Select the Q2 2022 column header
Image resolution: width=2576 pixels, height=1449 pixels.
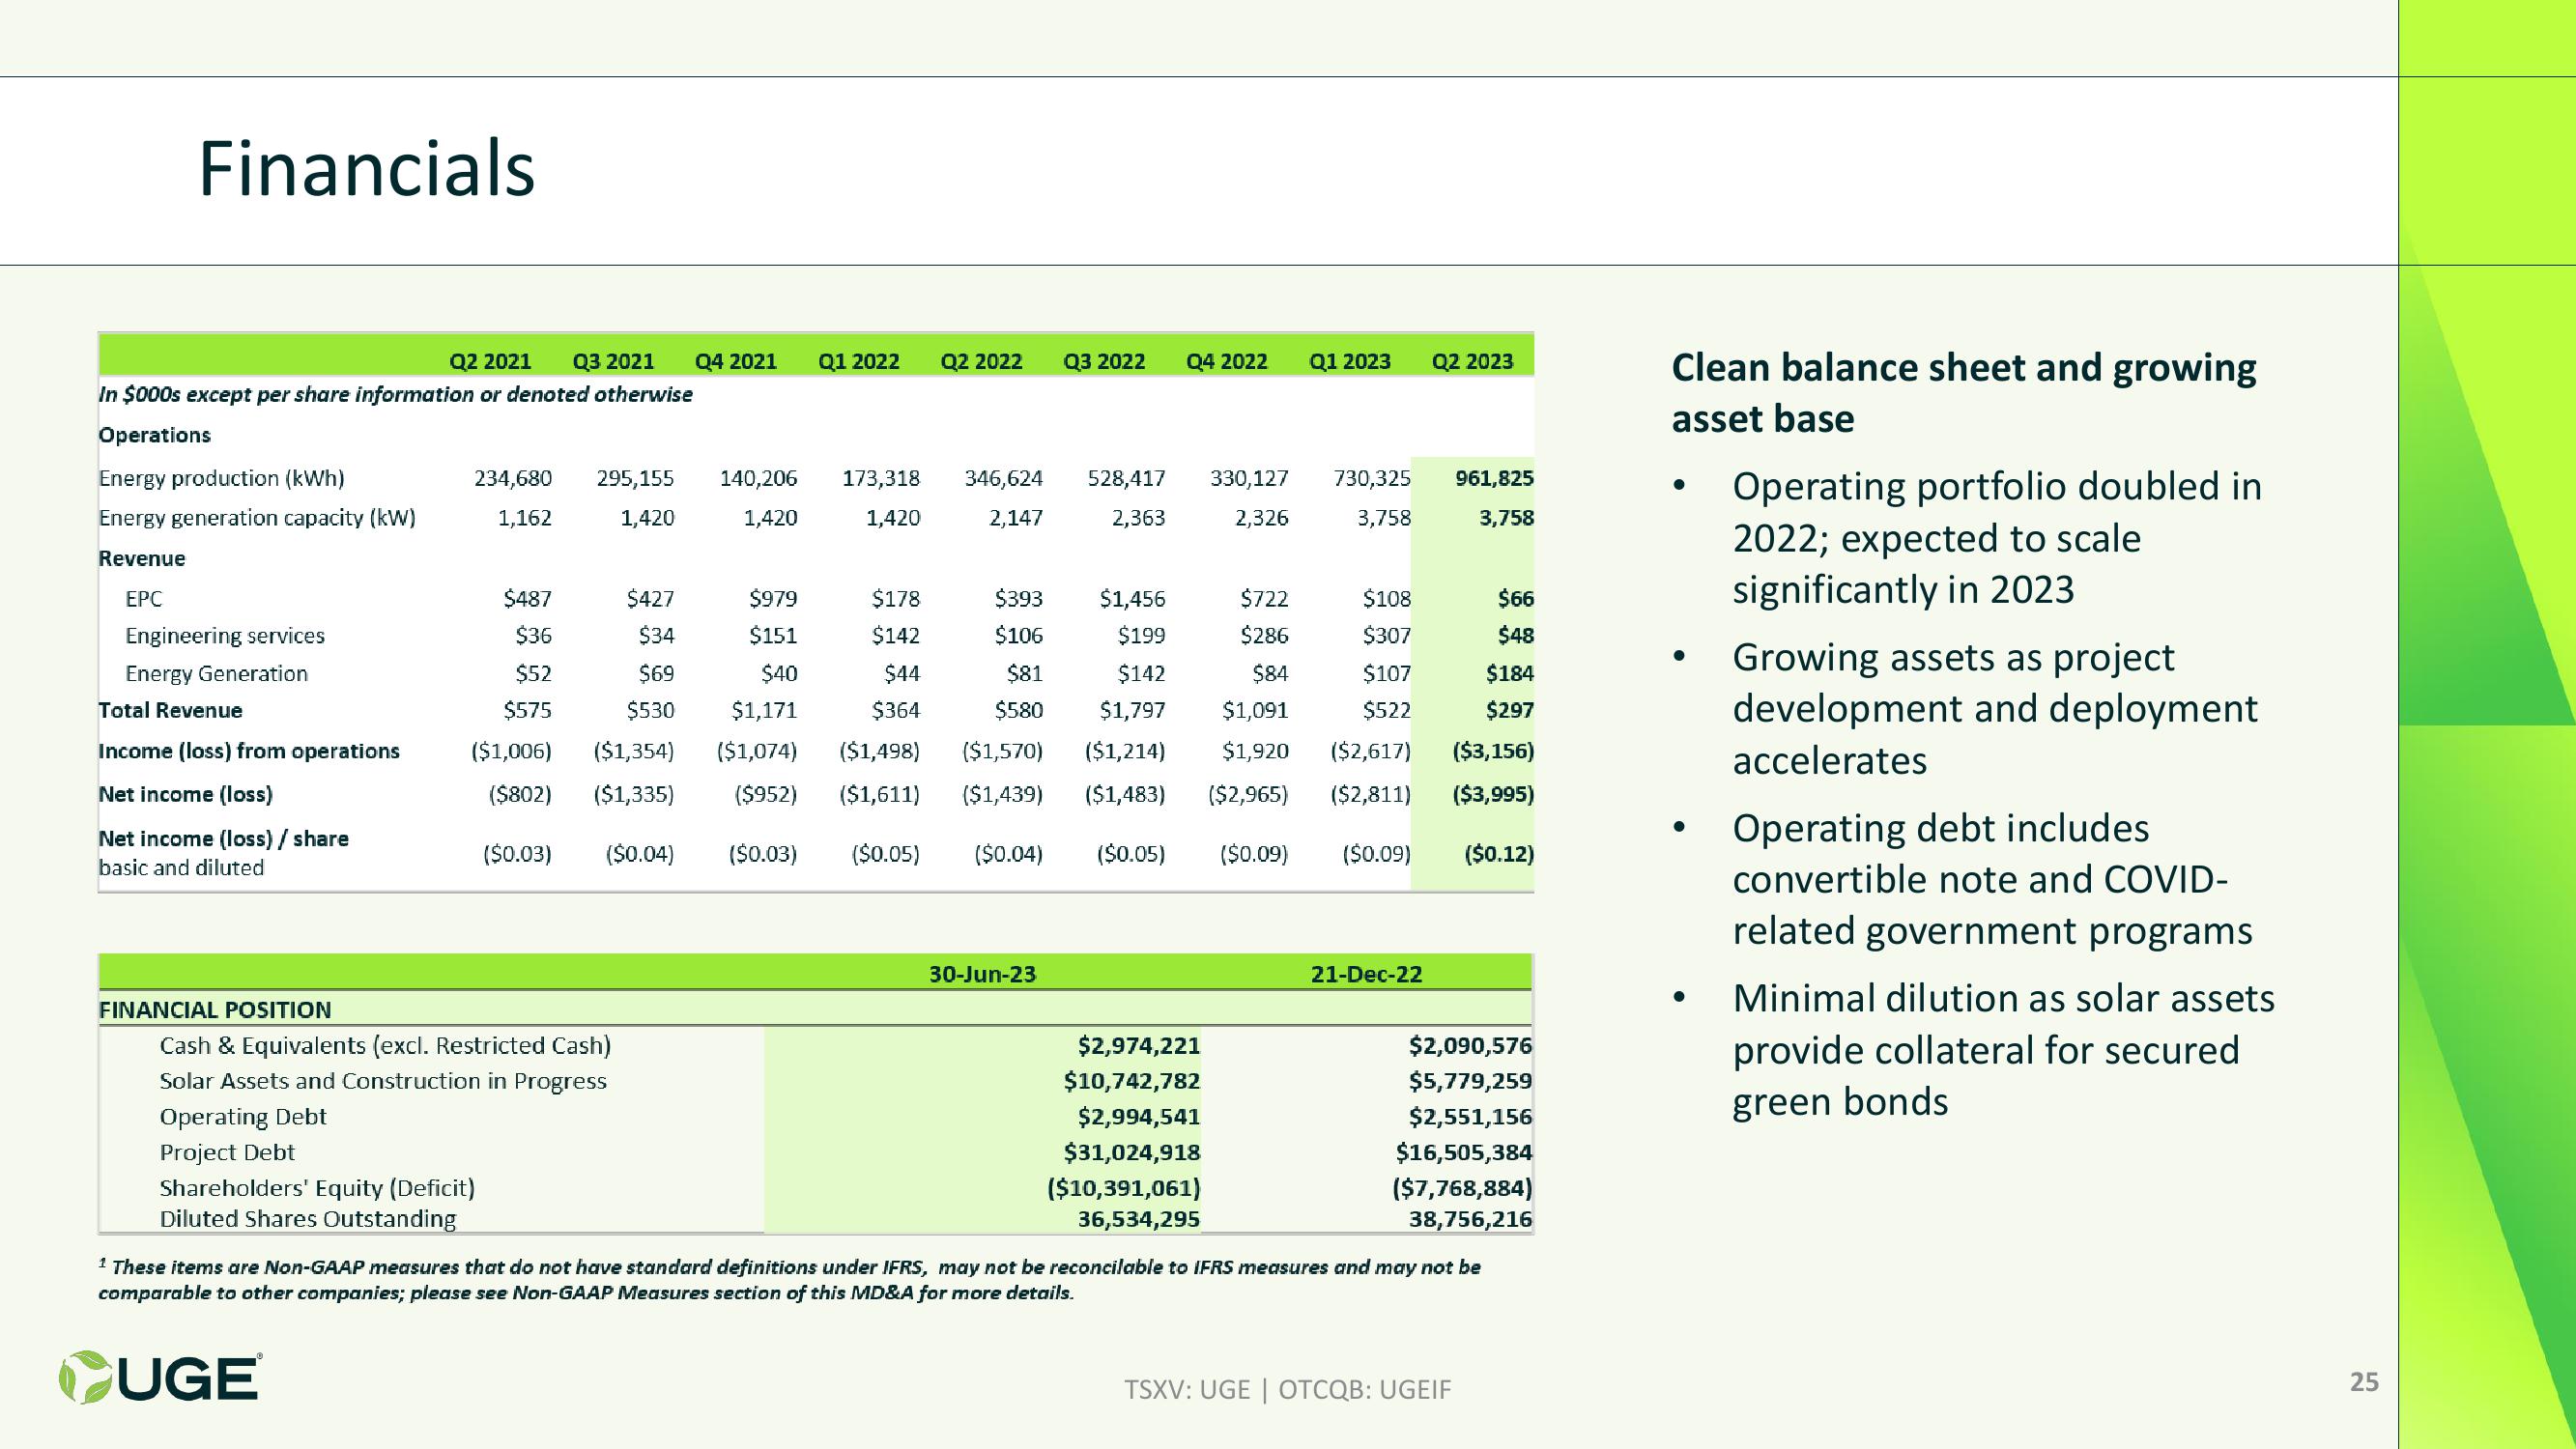981,361
